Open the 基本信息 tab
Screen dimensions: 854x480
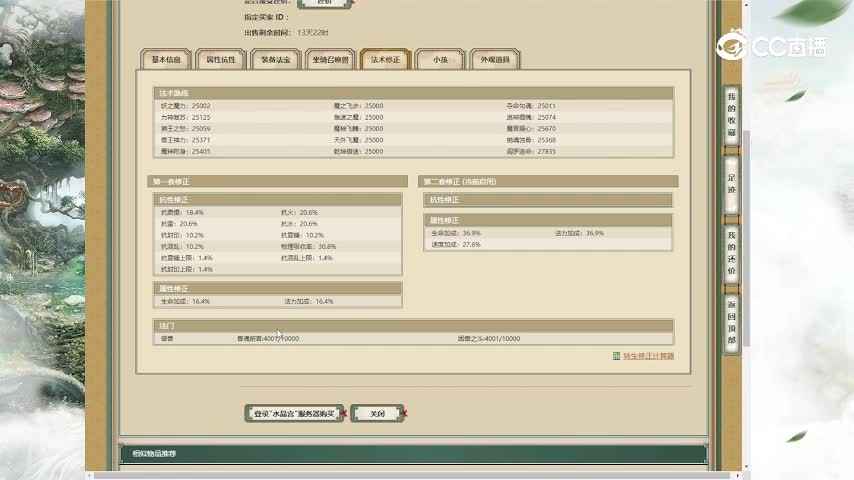pos(166,60)
